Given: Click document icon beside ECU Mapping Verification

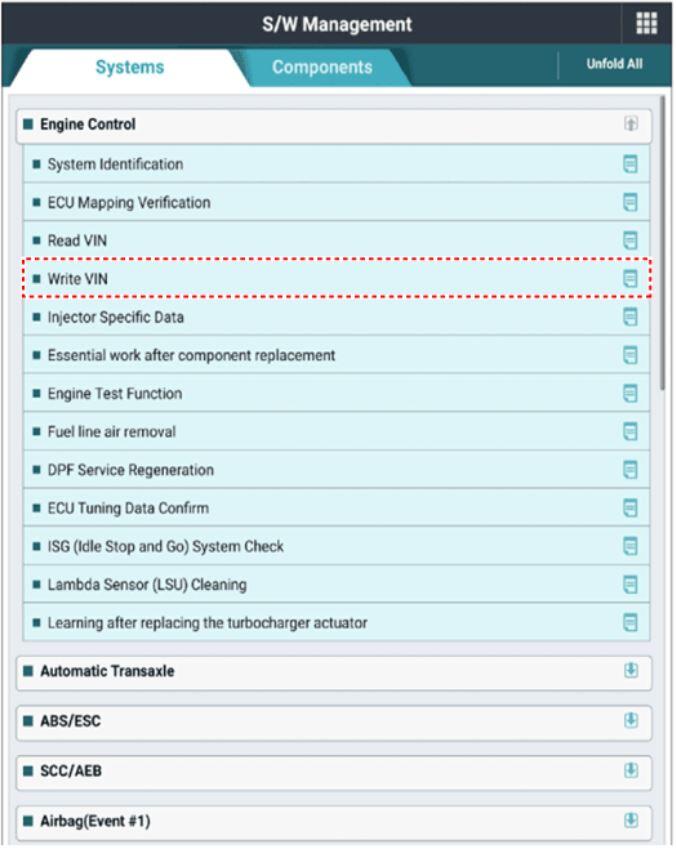Looking at the screenshot, I should point(630,202).
